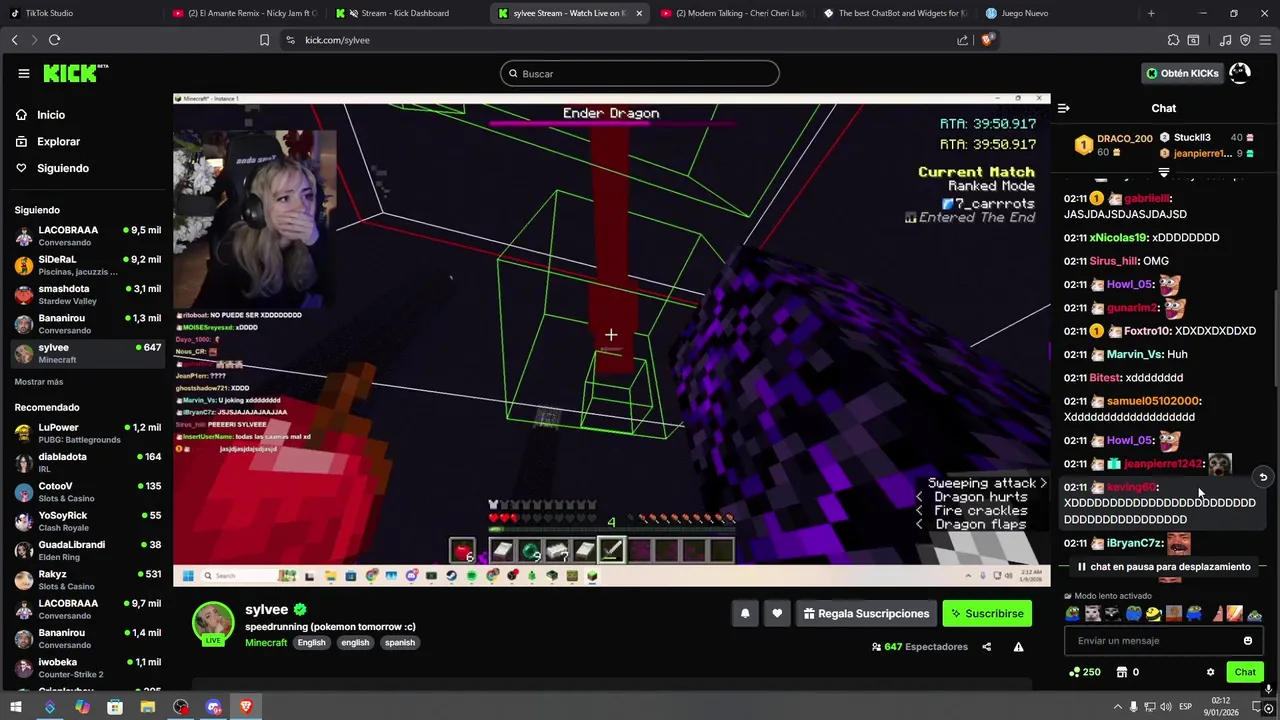Follow sylvee with the heart button
This screenshot has width=1280, height=720.
click(x=777, y=613)
